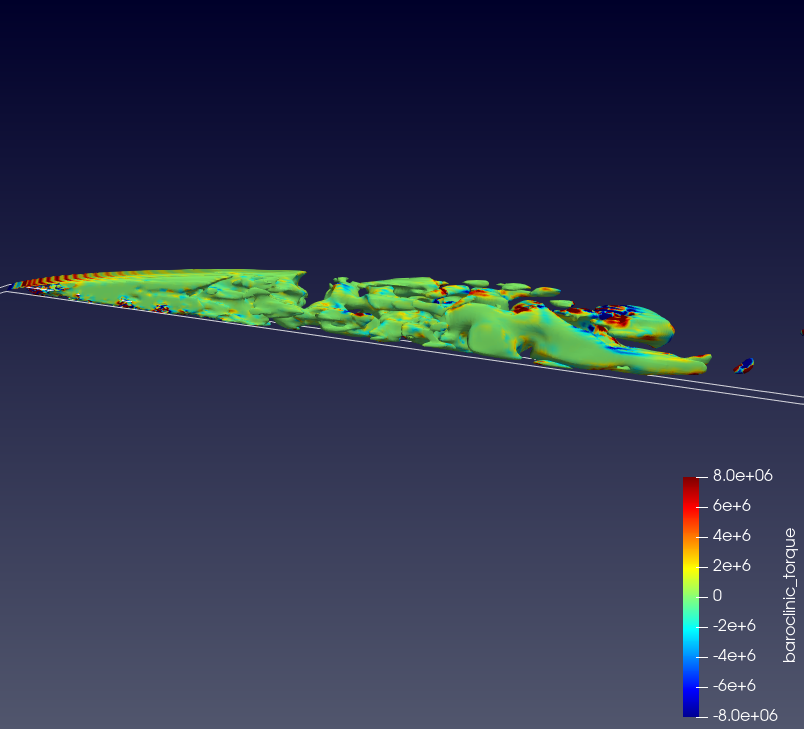Select the small detached blue-red isosurface blob
804x729 pixels.
744,366
